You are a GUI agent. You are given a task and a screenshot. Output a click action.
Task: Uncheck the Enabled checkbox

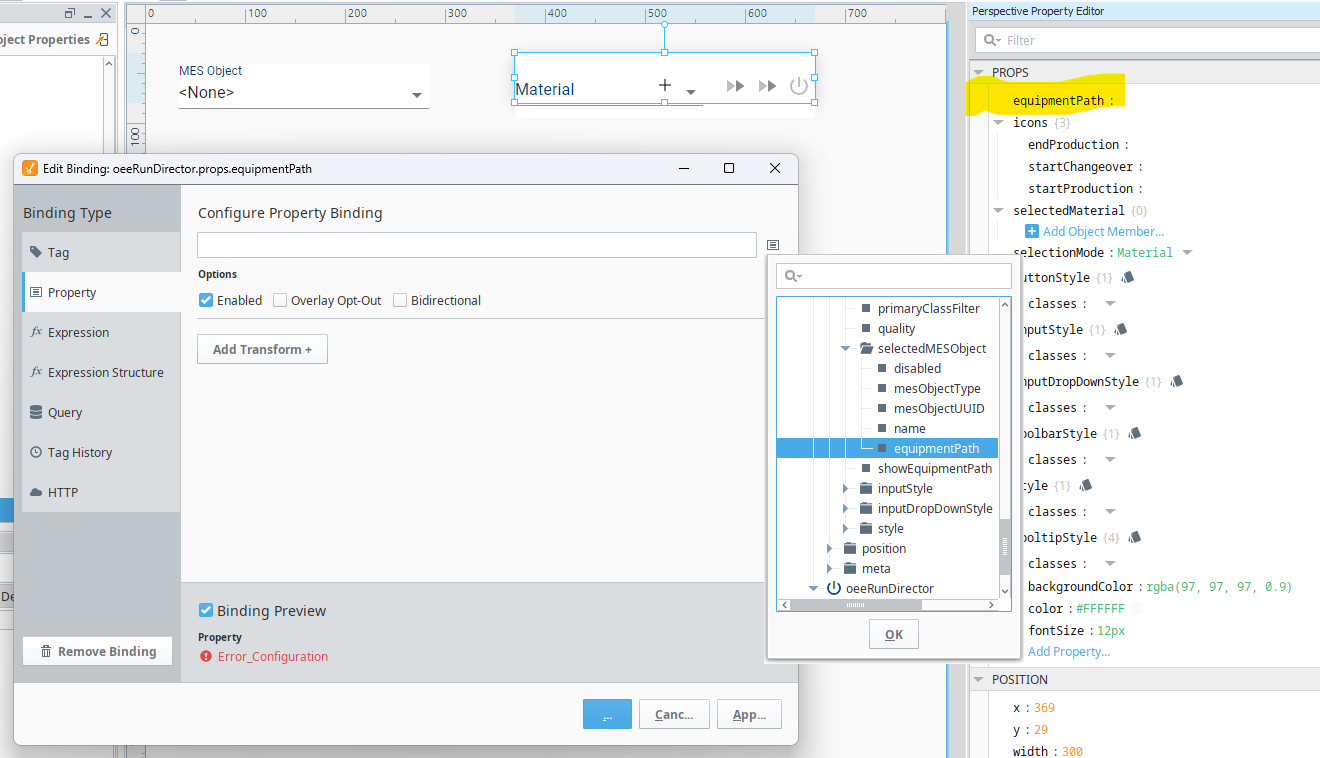coord(206,300)
